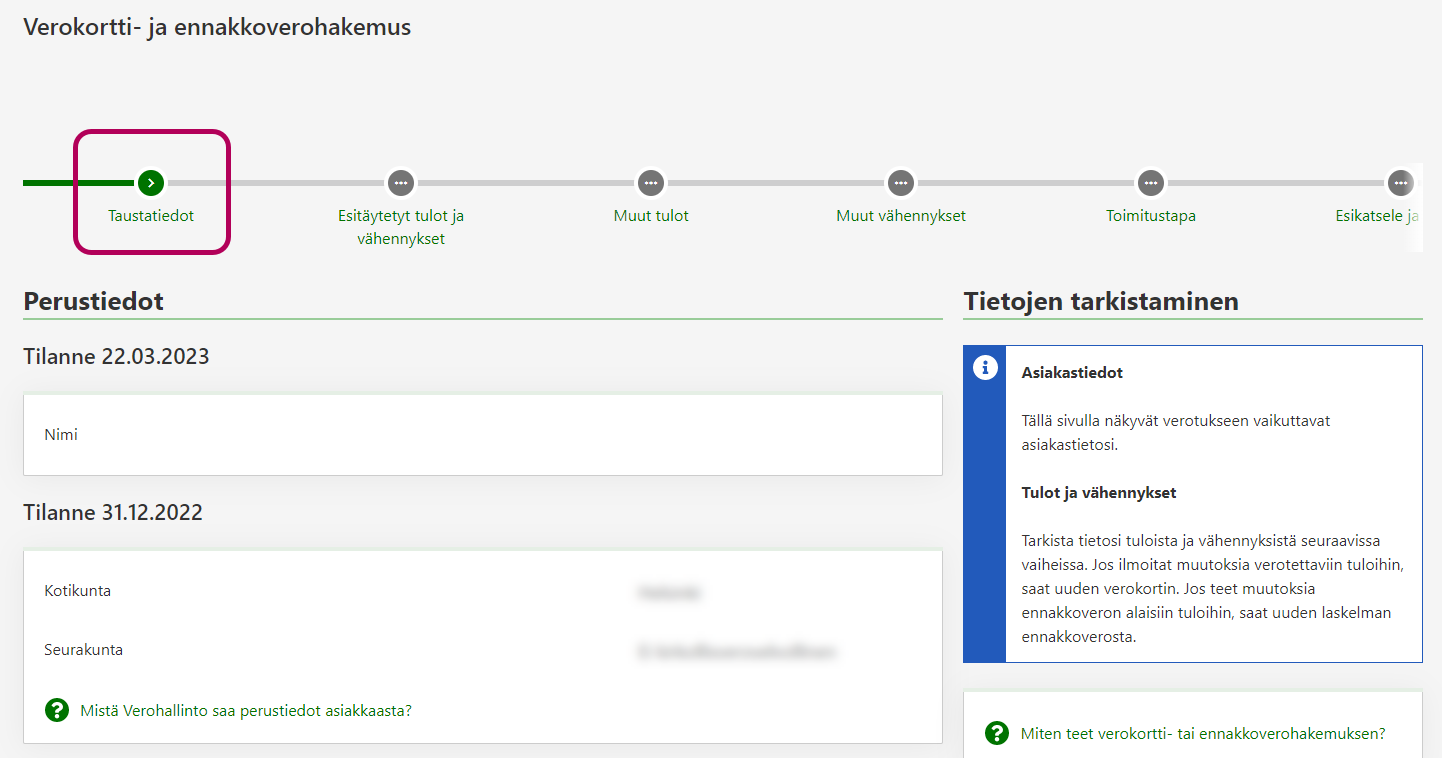1442x758 pixels.
Task: Open the Taustatiedot step label
Action: [x=151, y=216]
